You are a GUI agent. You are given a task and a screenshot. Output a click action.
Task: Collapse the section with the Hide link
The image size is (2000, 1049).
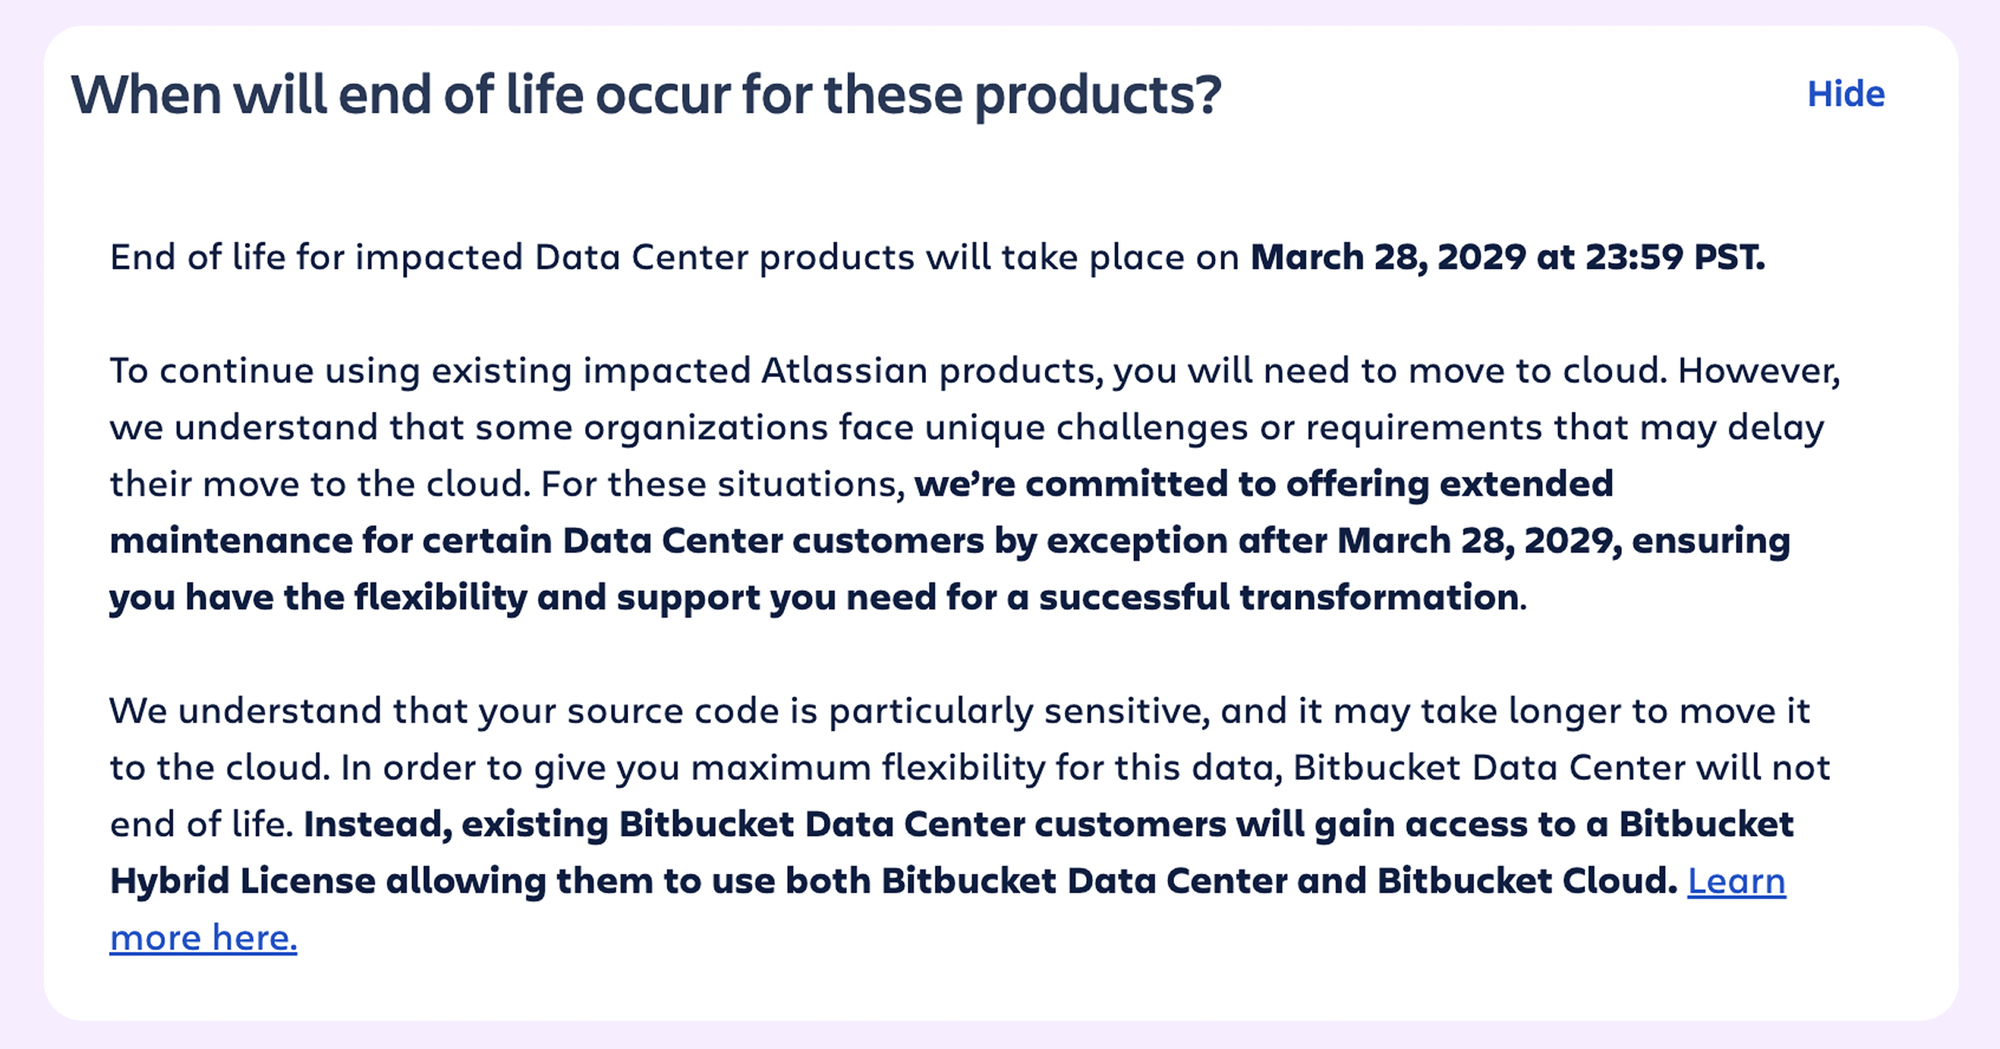1845,94
